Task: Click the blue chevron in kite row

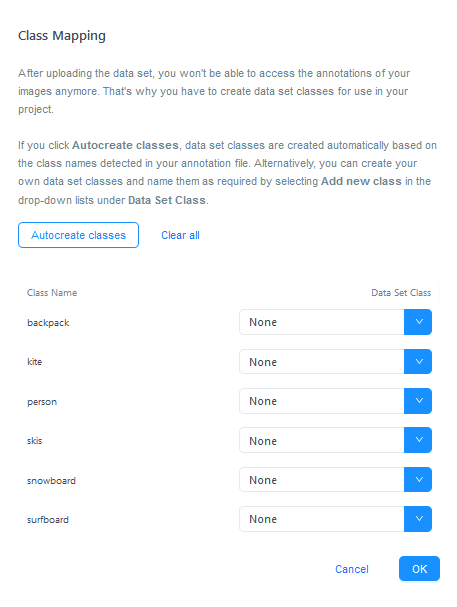Action: [x=418, y=362]
